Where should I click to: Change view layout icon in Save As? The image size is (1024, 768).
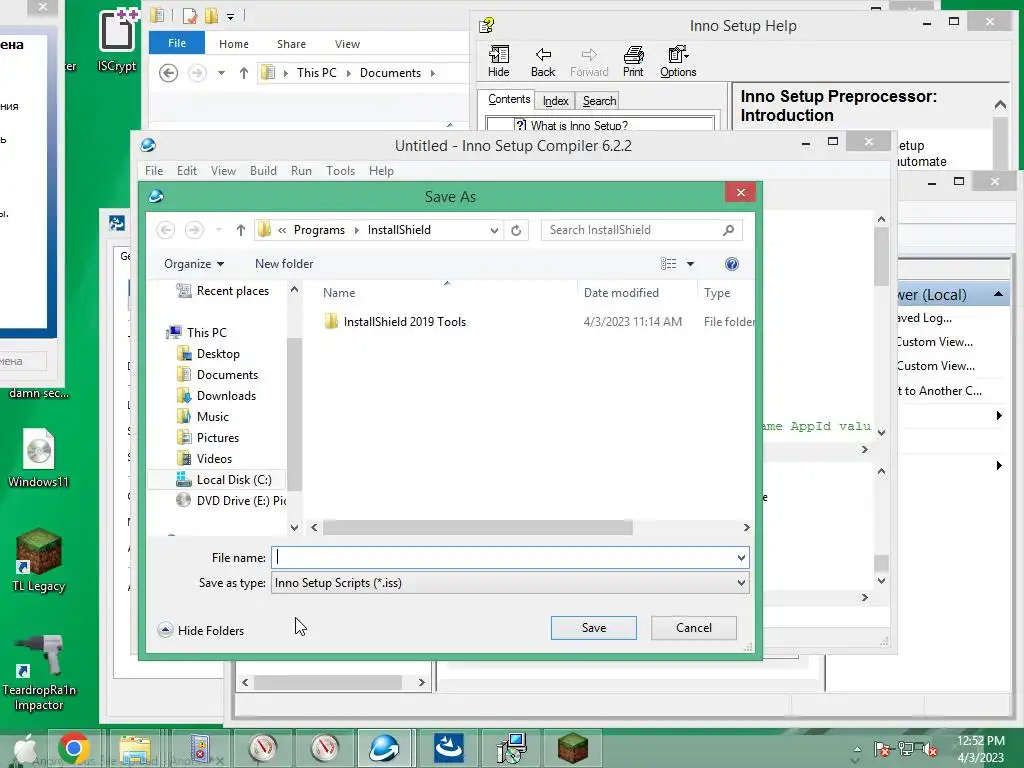[x=668, y=264]
